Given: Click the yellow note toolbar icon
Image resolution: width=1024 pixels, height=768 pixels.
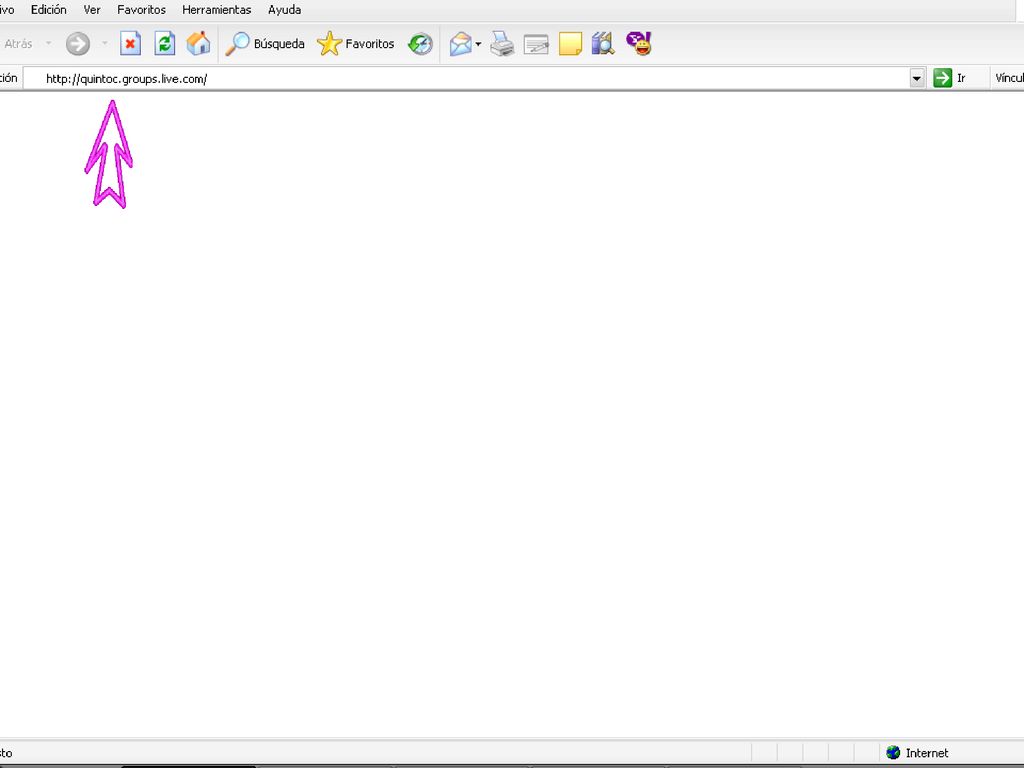Looking at the screenshot, I should tap(570, 44).
